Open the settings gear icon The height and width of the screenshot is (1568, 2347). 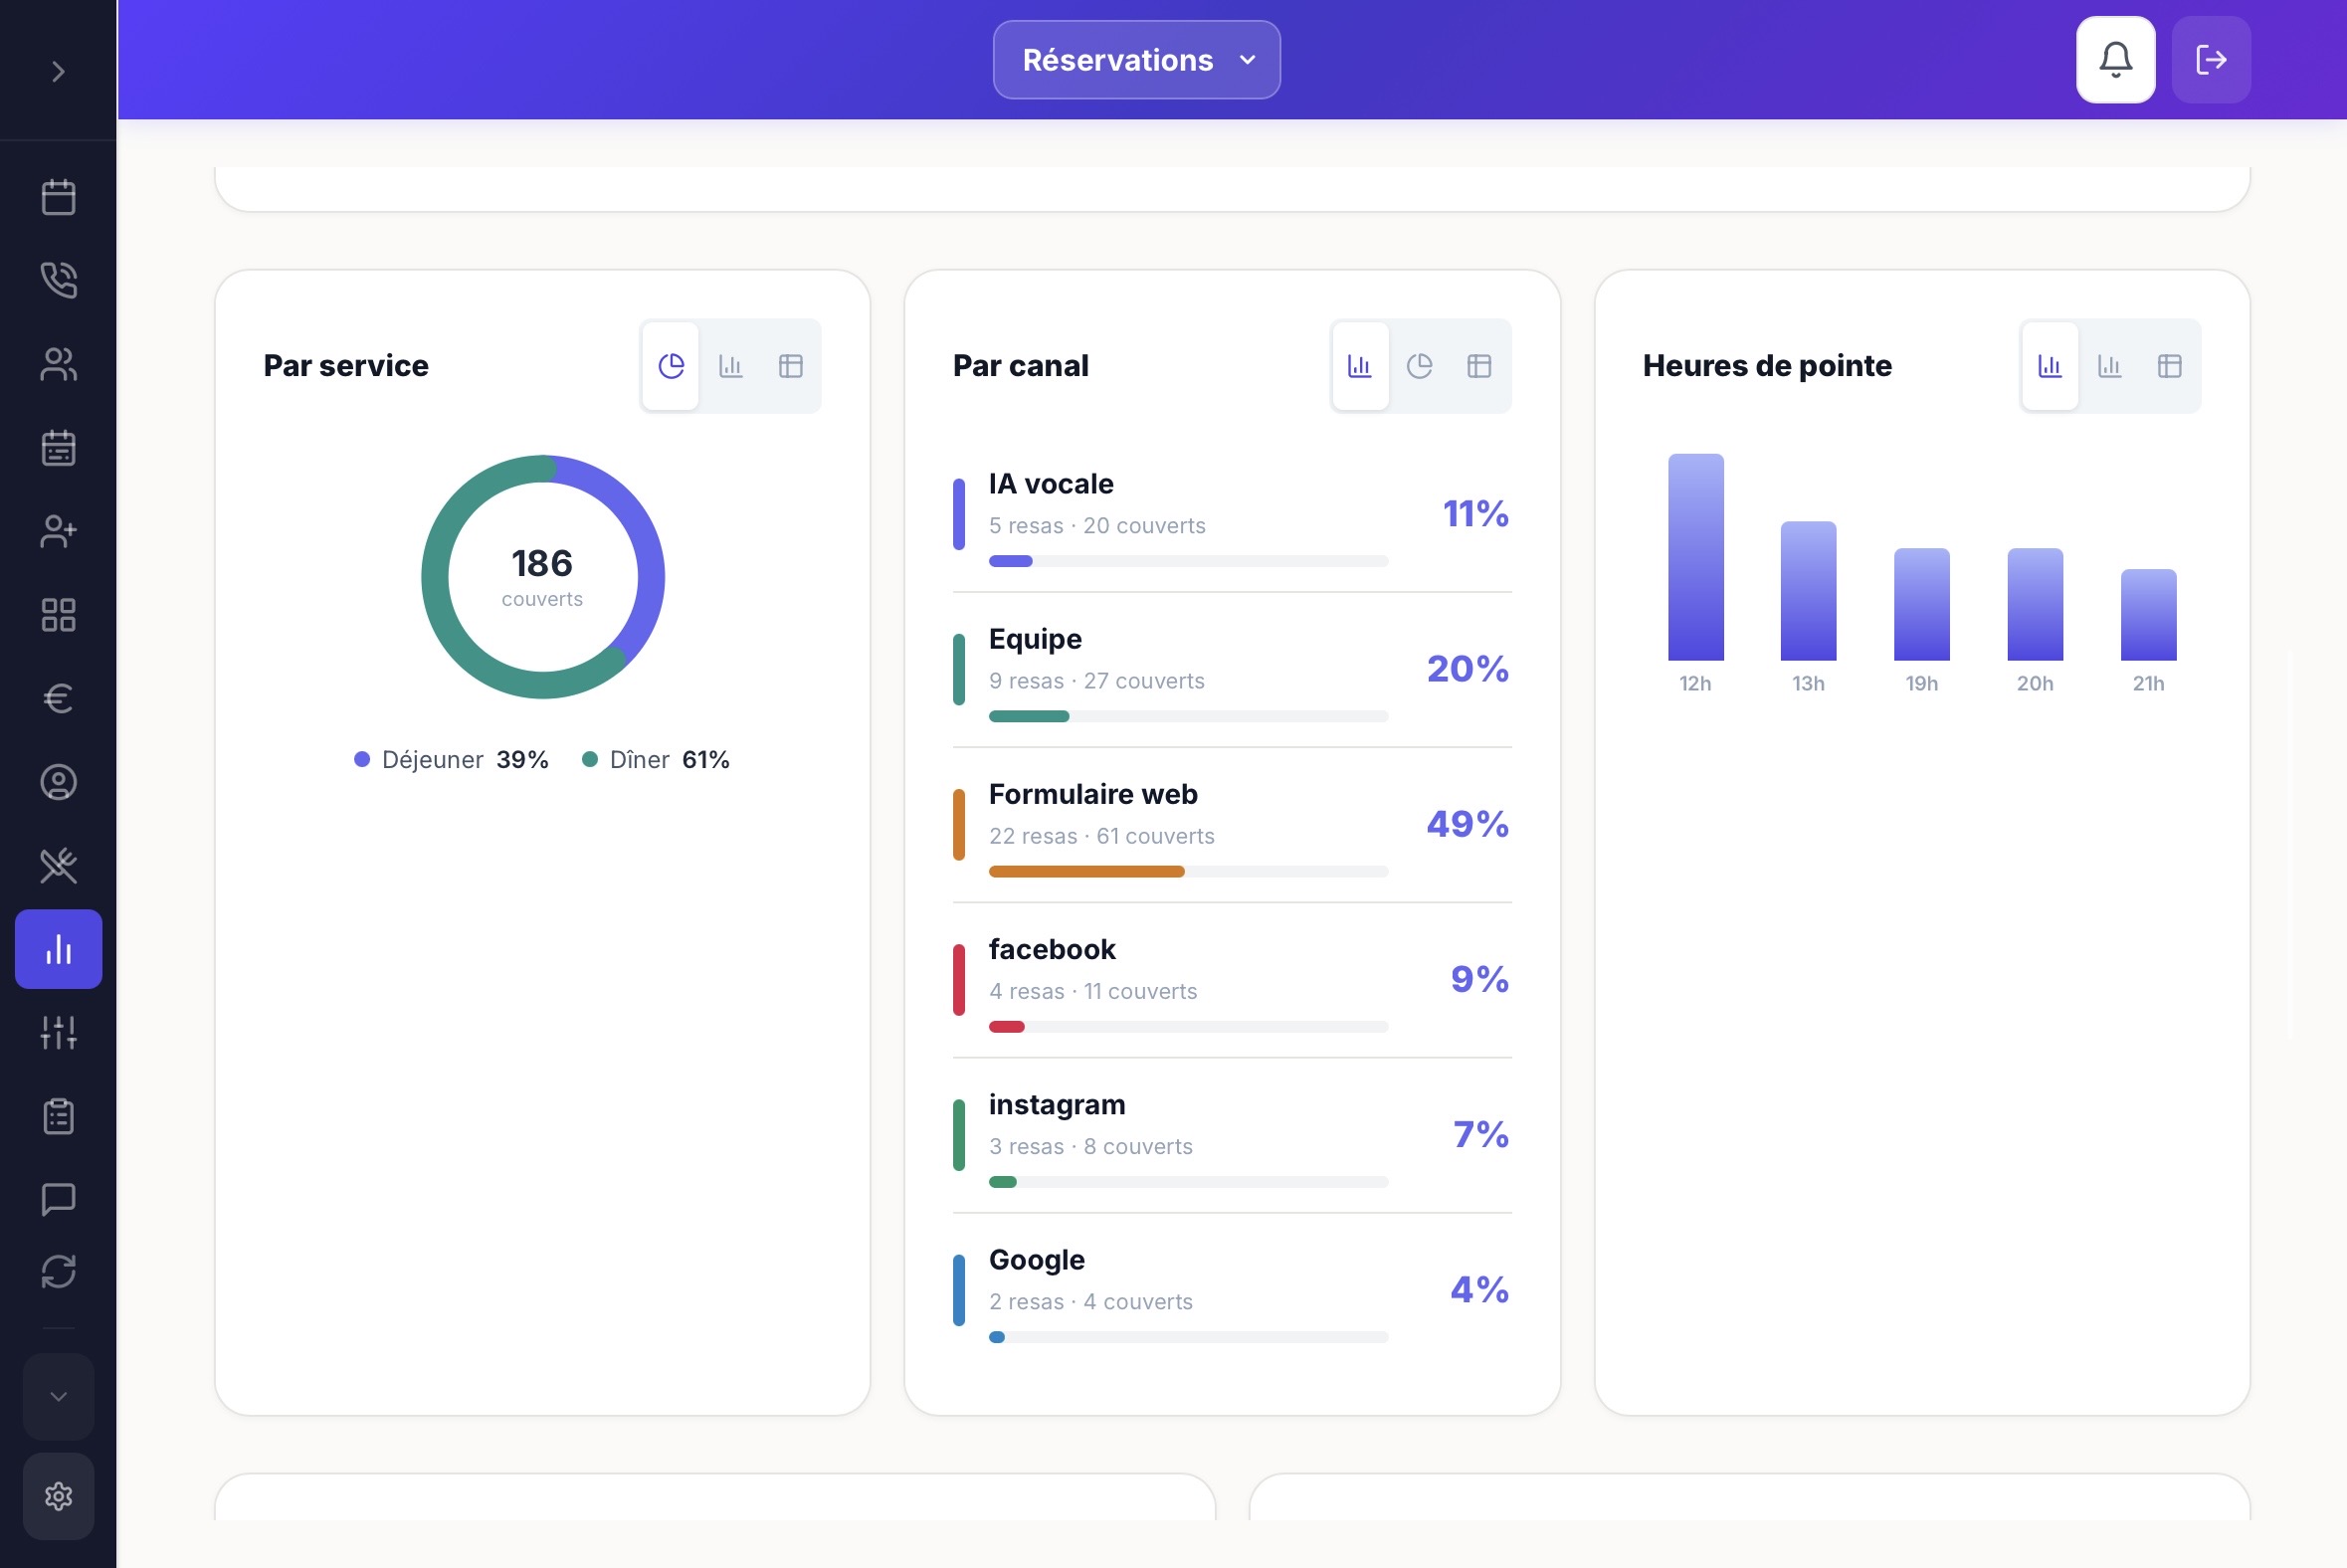click(x=58, y=1496)
